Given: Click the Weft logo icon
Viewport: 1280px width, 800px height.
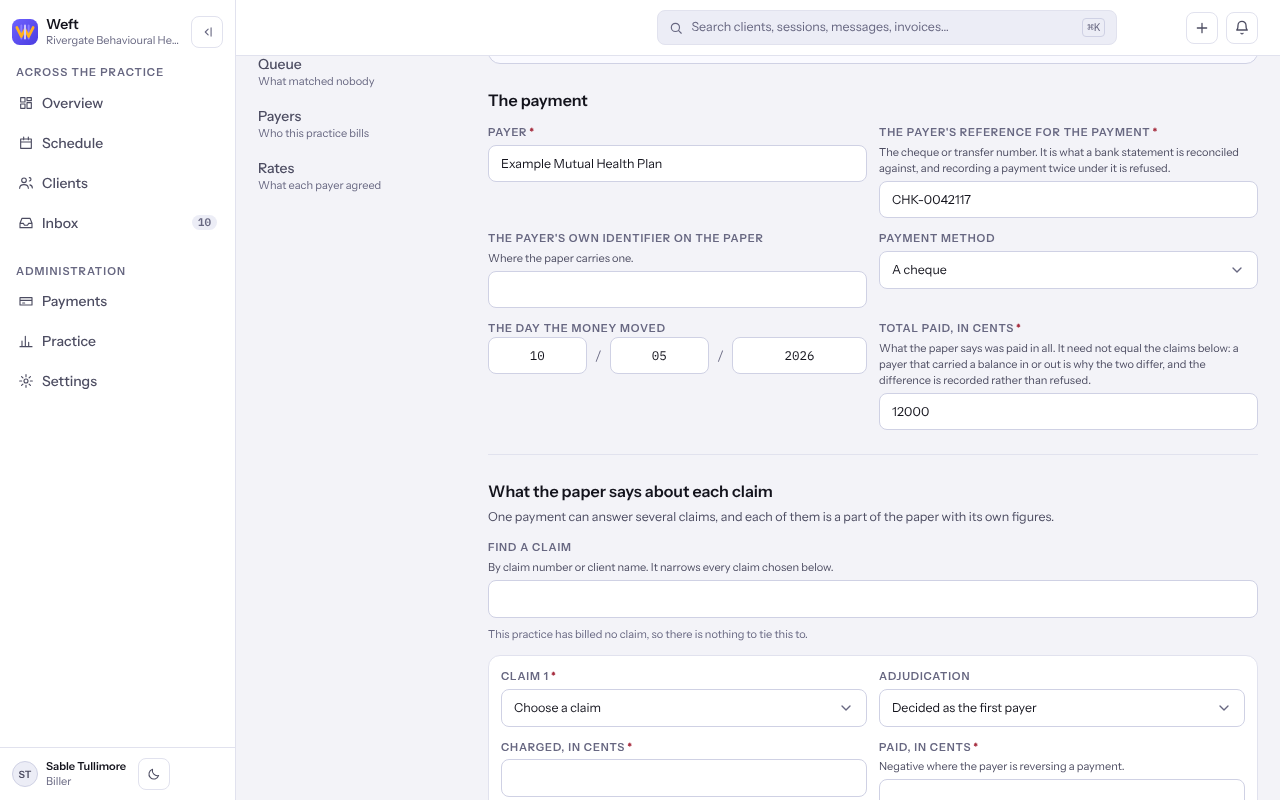Looking at the screenshot, I should pyautogui.click(x=25, y=32).
